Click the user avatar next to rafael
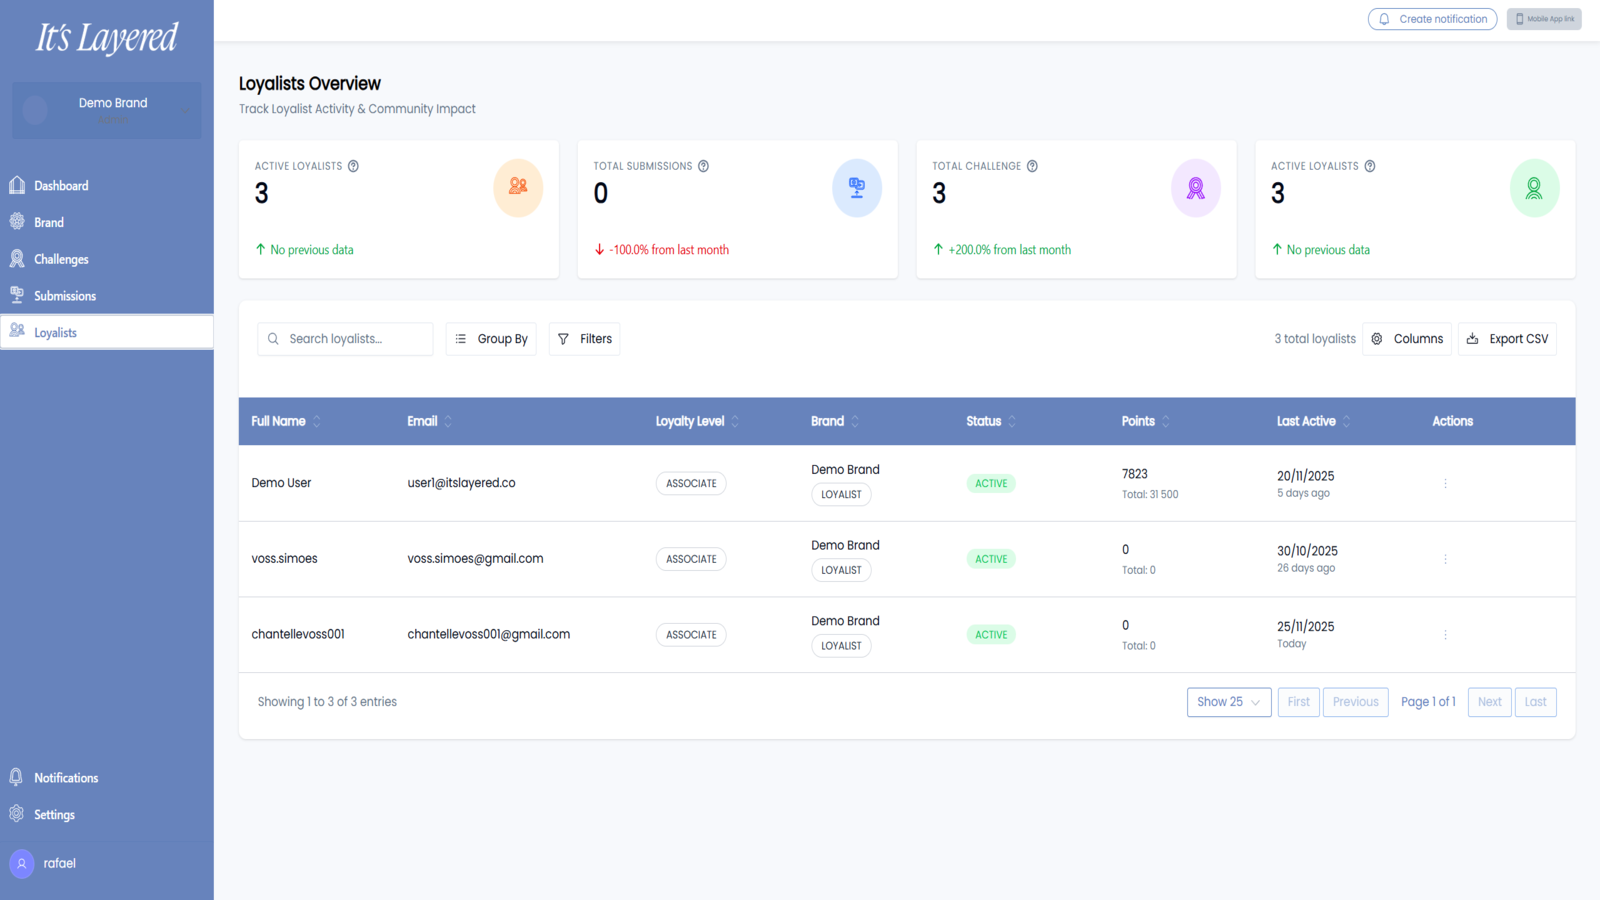Screen dimensions: 1600x900 tap(22, 864)
